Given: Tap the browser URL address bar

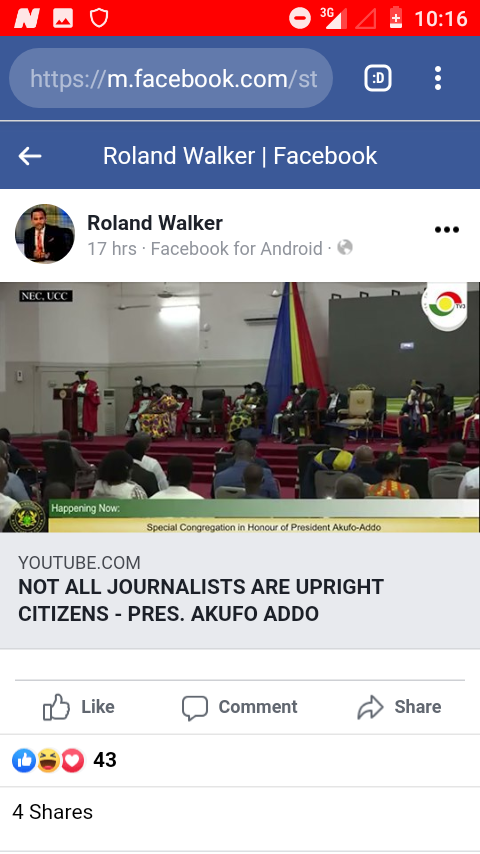Looking at the screenshot, I should pyautogui.click(x=171, y=78).
